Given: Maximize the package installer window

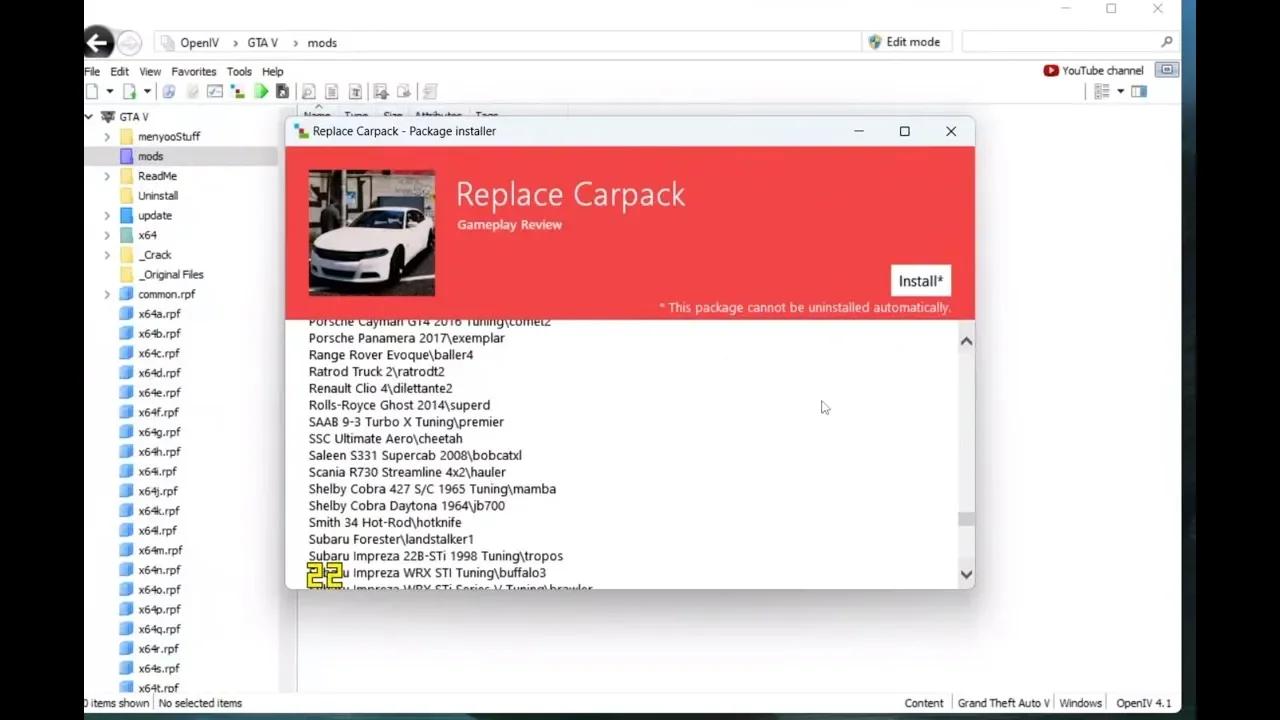Looking at the screenshot, I should click(904, 131).
